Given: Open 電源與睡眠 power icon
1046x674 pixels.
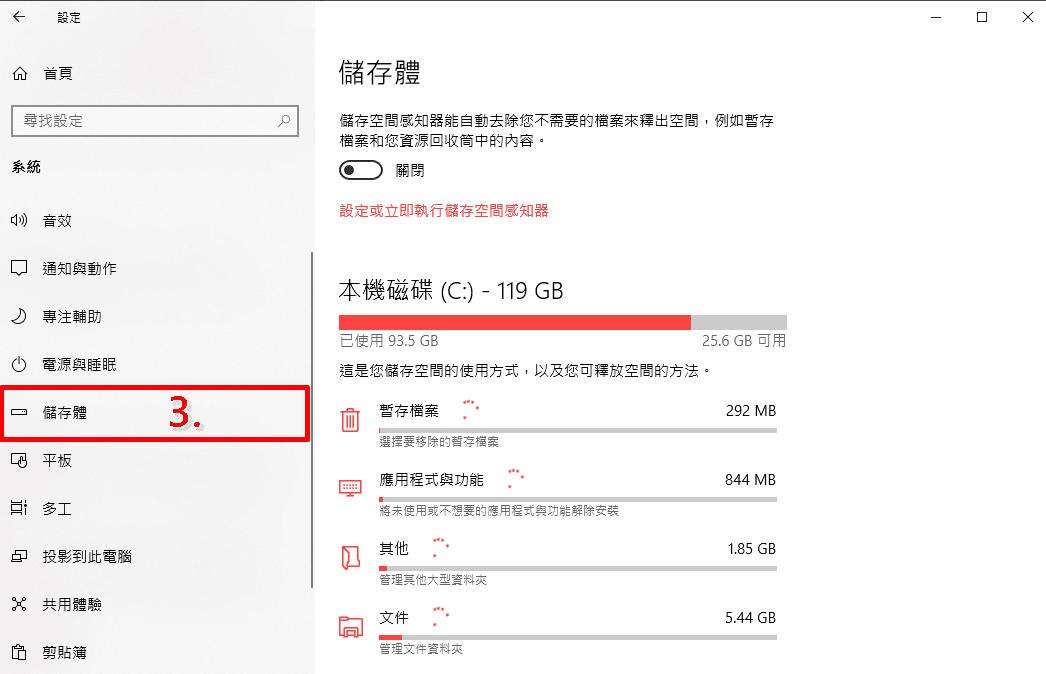Looking at the screenshot, I should tap(19, 364).
